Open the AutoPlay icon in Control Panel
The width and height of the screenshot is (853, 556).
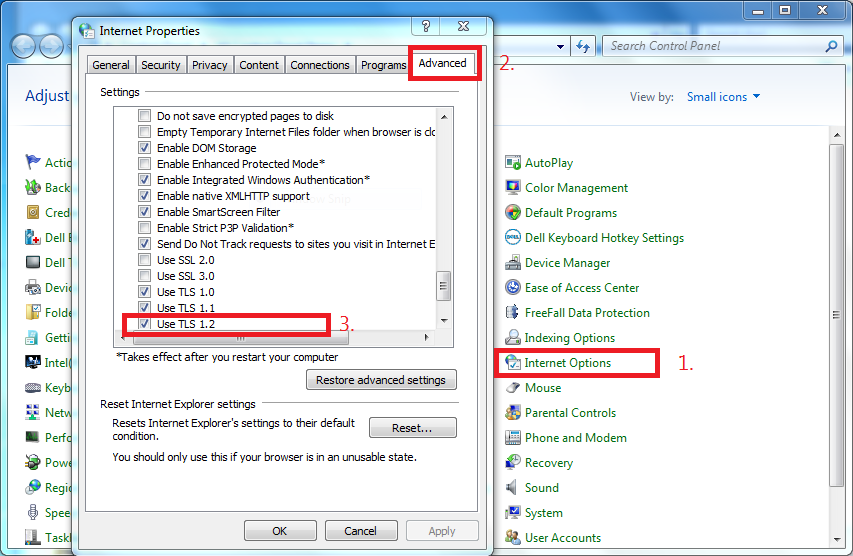click(512, 163)
